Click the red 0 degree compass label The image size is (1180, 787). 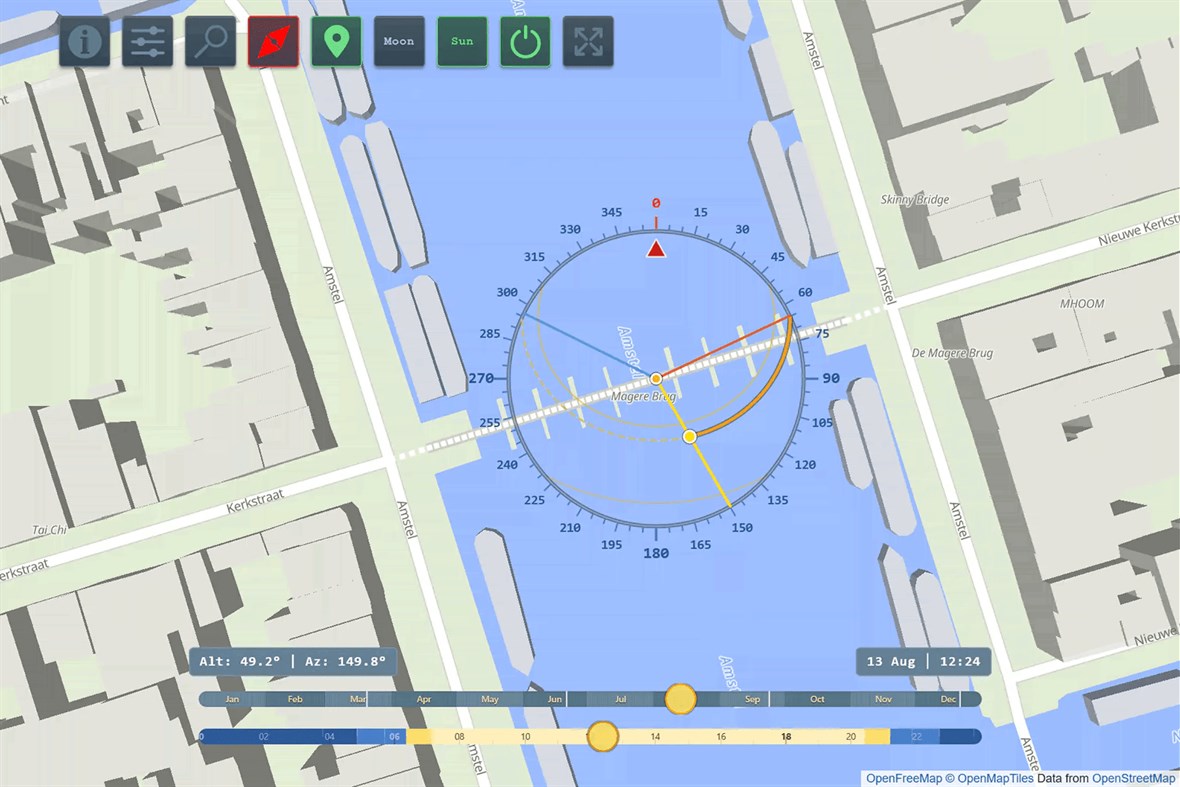click(656, 203)
